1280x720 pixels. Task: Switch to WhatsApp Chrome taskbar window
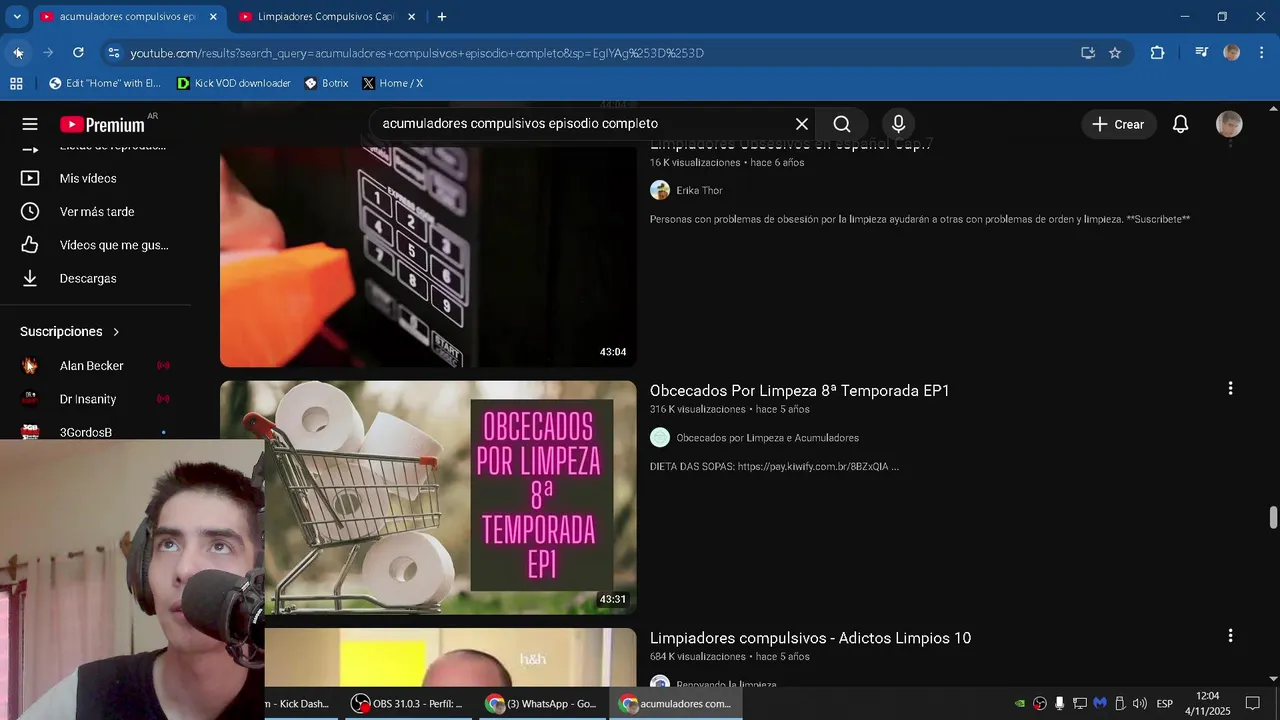coord(542,704)
